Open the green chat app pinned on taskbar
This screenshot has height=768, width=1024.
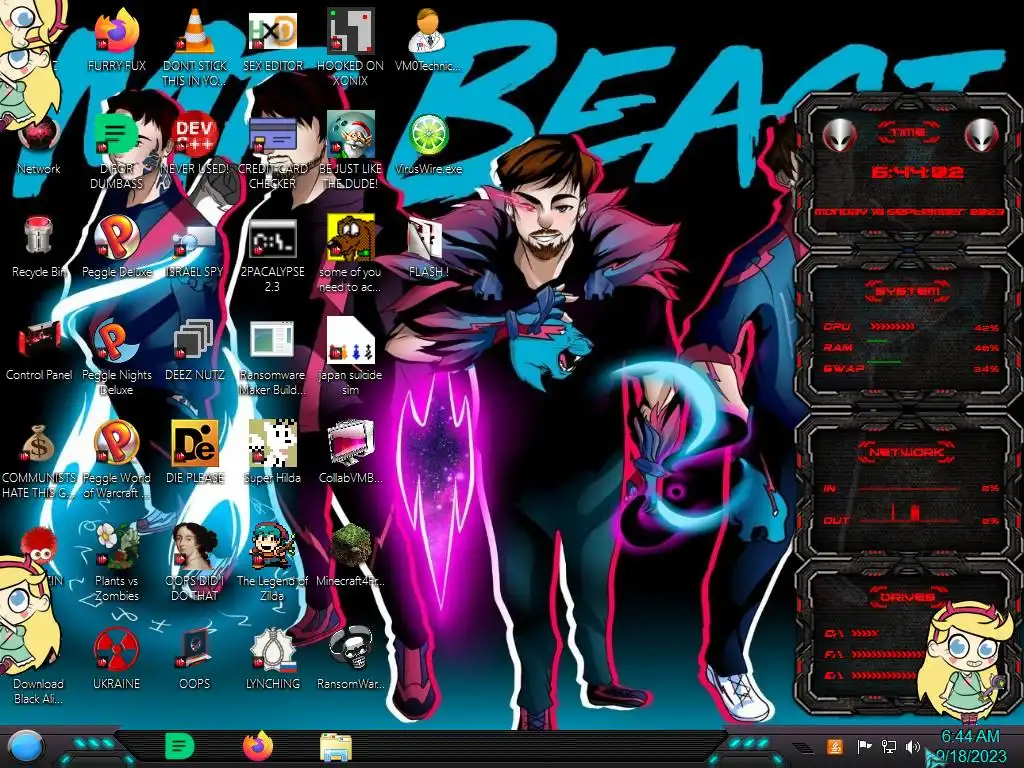180,746
